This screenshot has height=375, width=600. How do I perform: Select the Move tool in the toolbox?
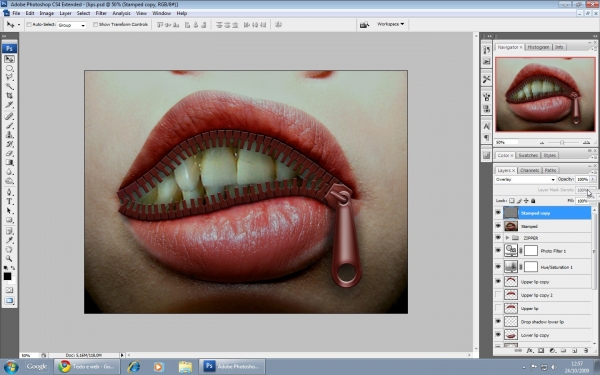[9, 59]
